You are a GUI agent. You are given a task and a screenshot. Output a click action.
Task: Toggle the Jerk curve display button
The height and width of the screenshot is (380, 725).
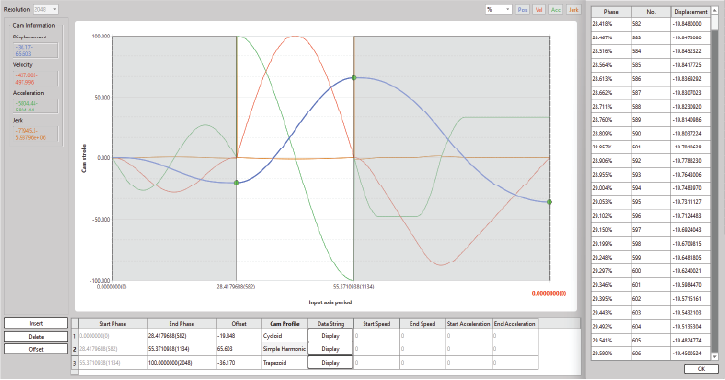coord(573,10)
